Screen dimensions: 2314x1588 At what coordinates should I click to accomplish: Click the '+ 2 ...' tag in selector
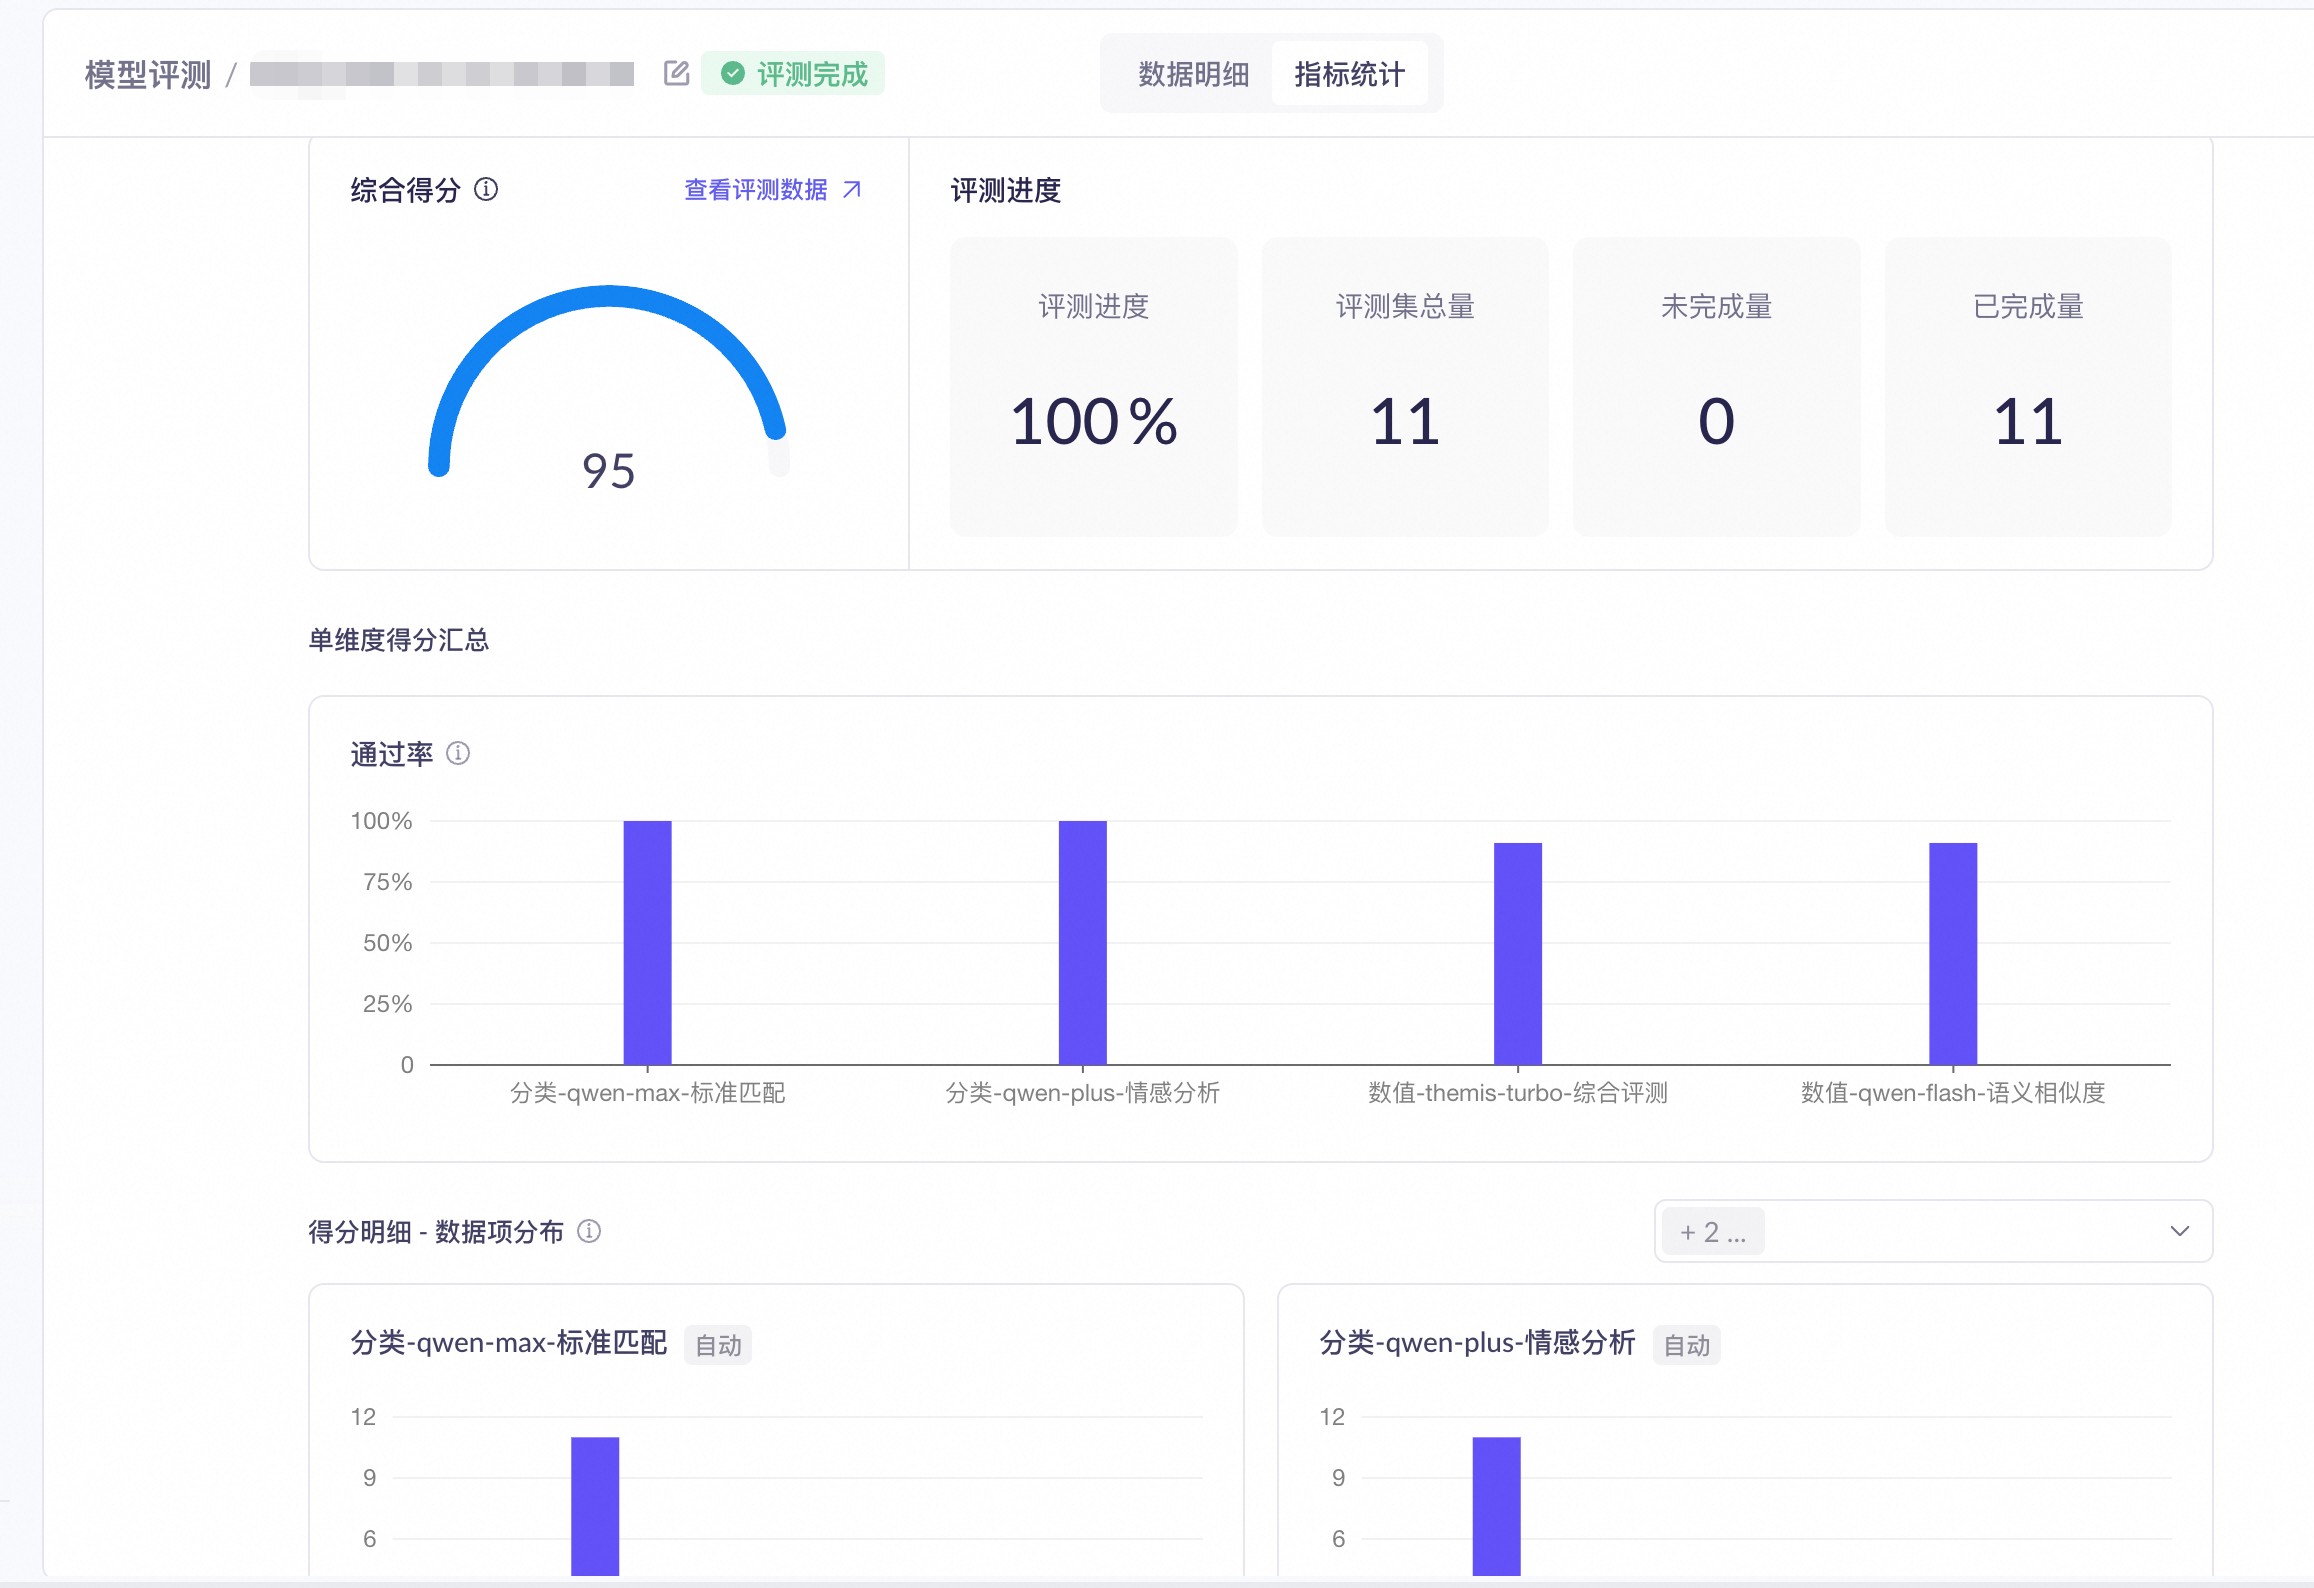point(1711,1232)
